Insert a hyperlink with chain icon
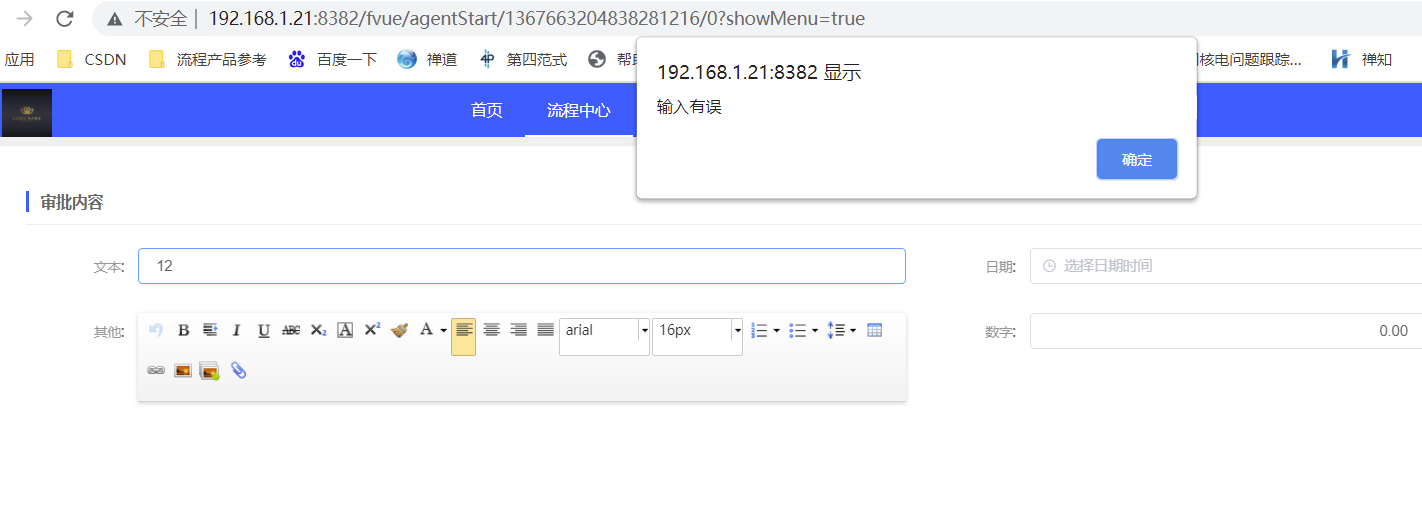This screenshot has height=524, width=1422. pos(156,370)
